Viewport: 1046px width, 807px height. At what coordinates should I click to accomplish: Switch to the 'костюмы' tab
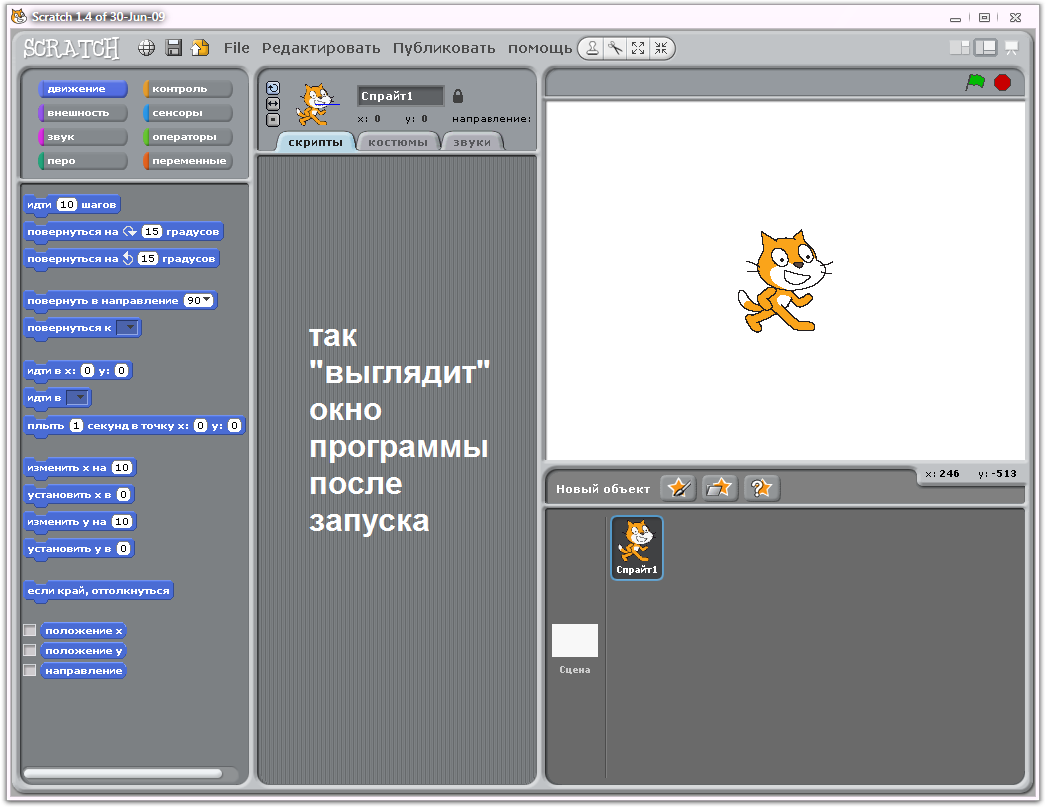coord(398,142)
